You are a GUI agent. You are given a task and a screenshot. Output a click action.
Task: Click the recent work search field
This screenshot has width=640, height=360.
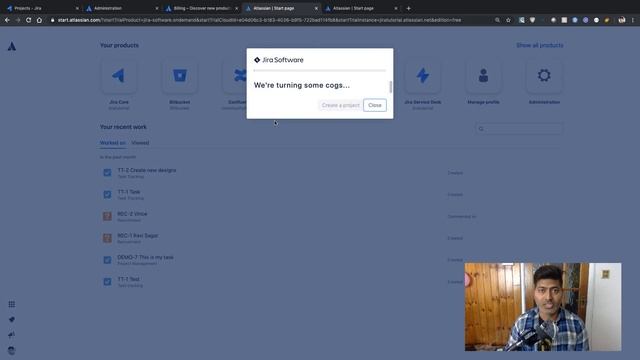pos(519,129)
